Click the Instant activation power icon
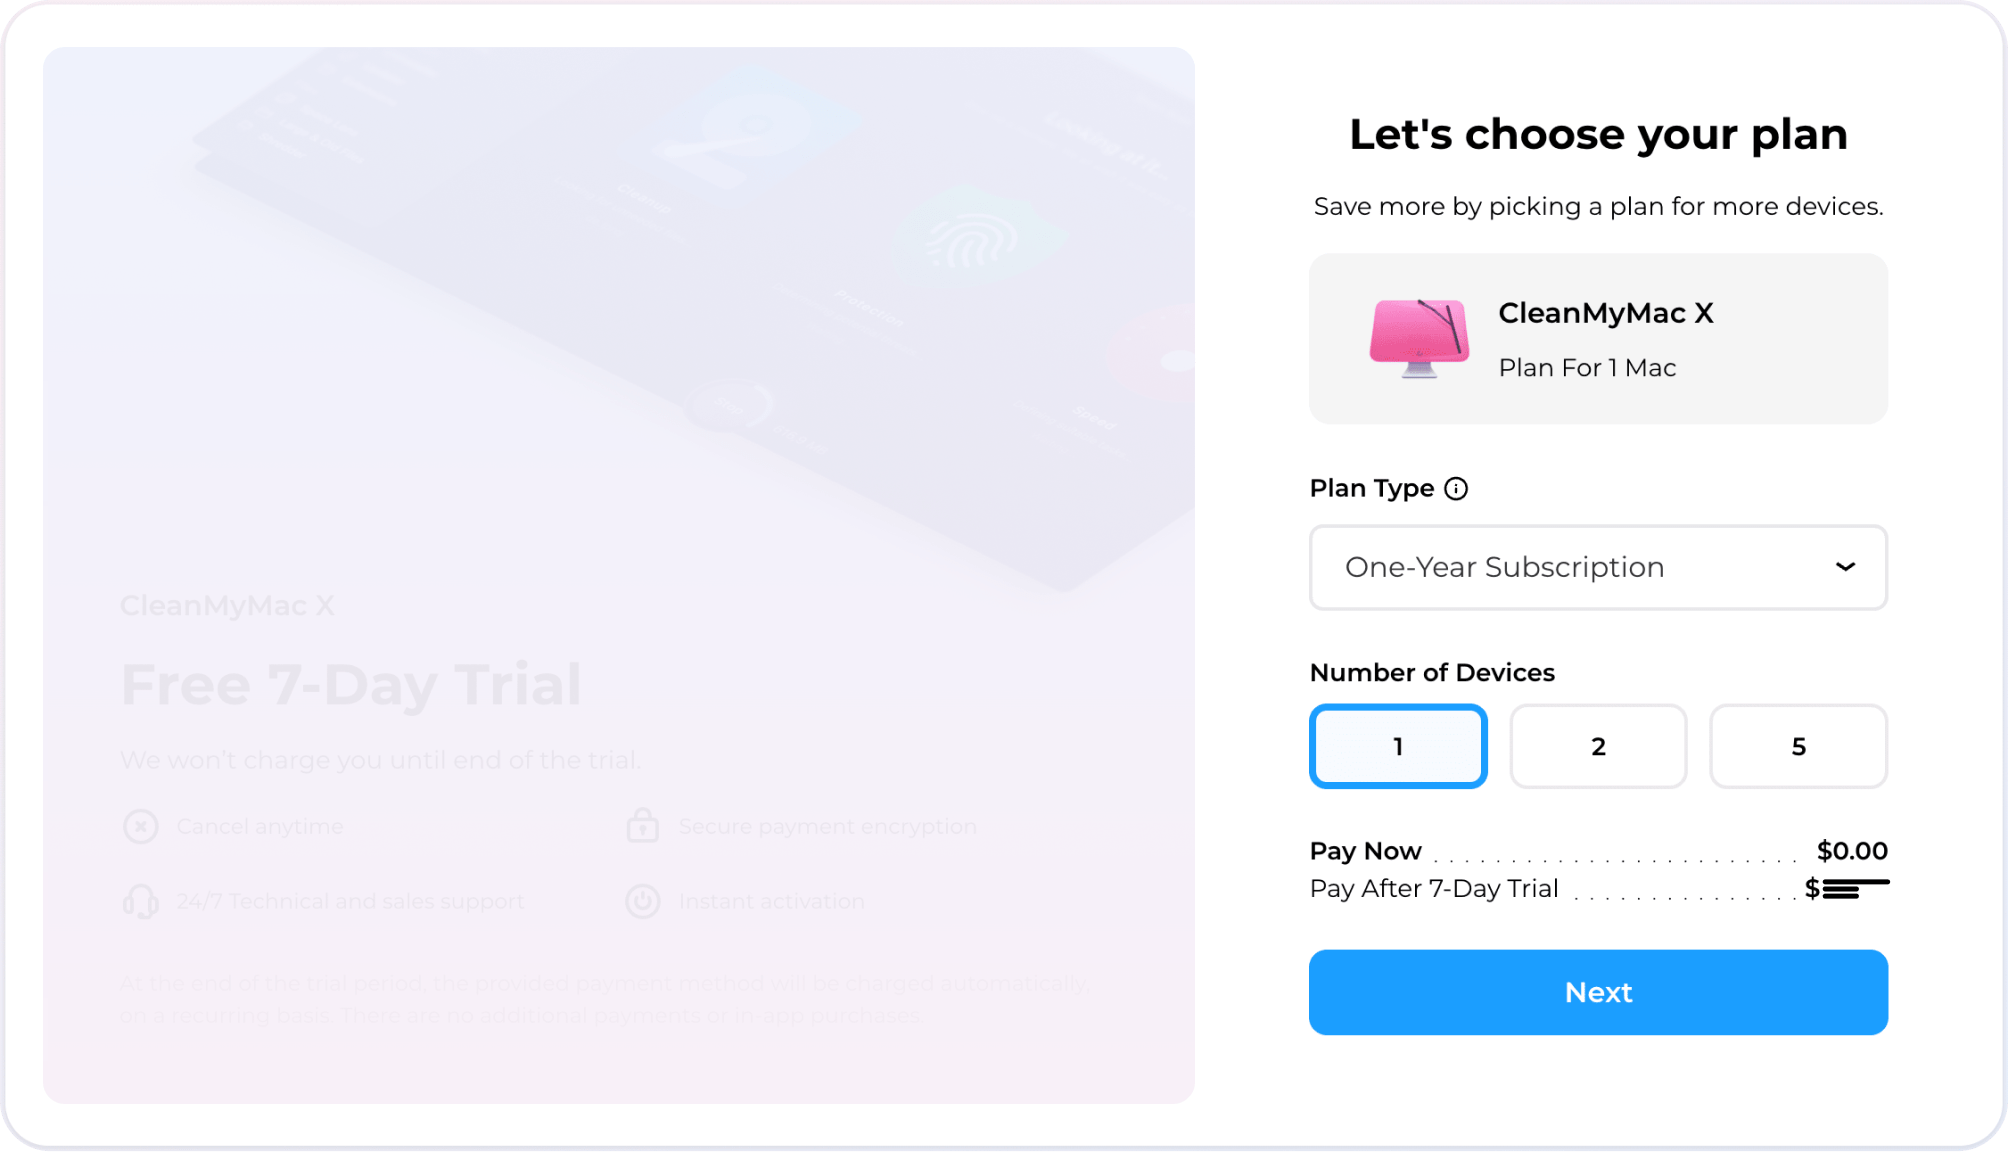 (643, 901)
